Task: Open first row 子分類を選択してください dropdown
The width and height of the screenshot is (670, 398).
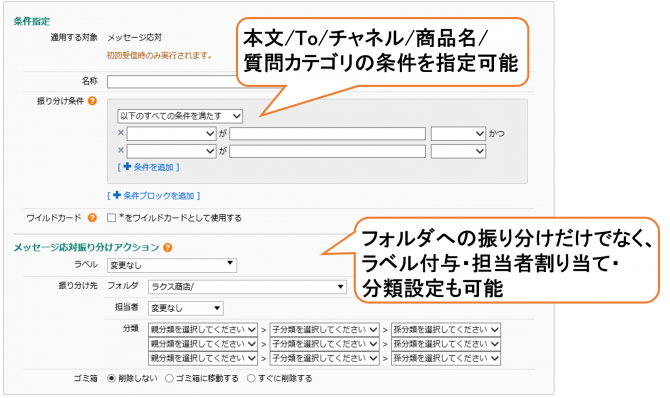Action: pyautogui.click(x=325, y=330)
